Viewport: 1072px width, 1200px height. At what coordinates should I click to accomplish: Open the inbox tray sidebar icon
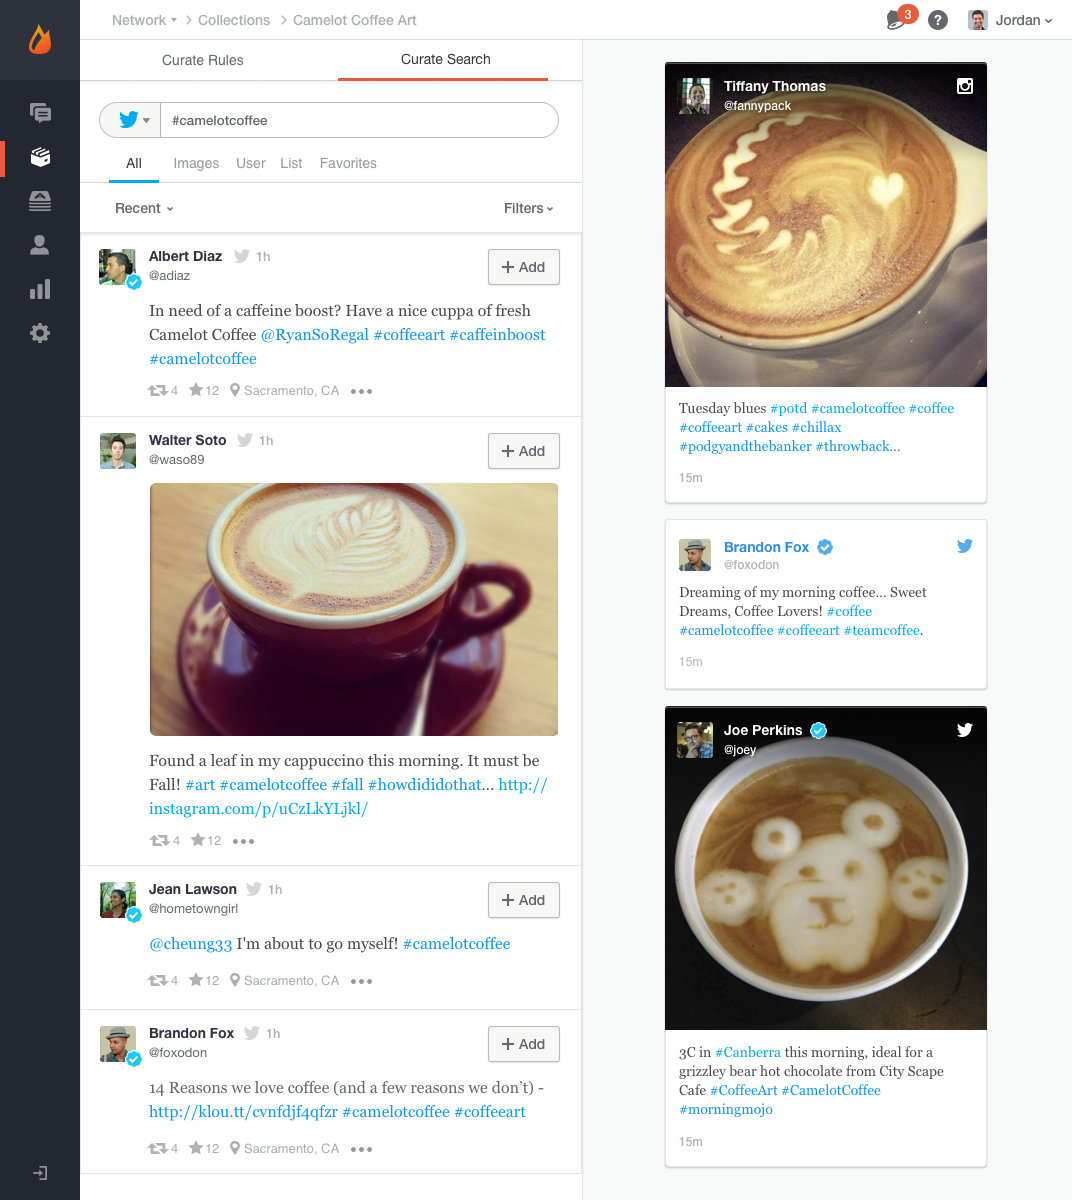40,201
